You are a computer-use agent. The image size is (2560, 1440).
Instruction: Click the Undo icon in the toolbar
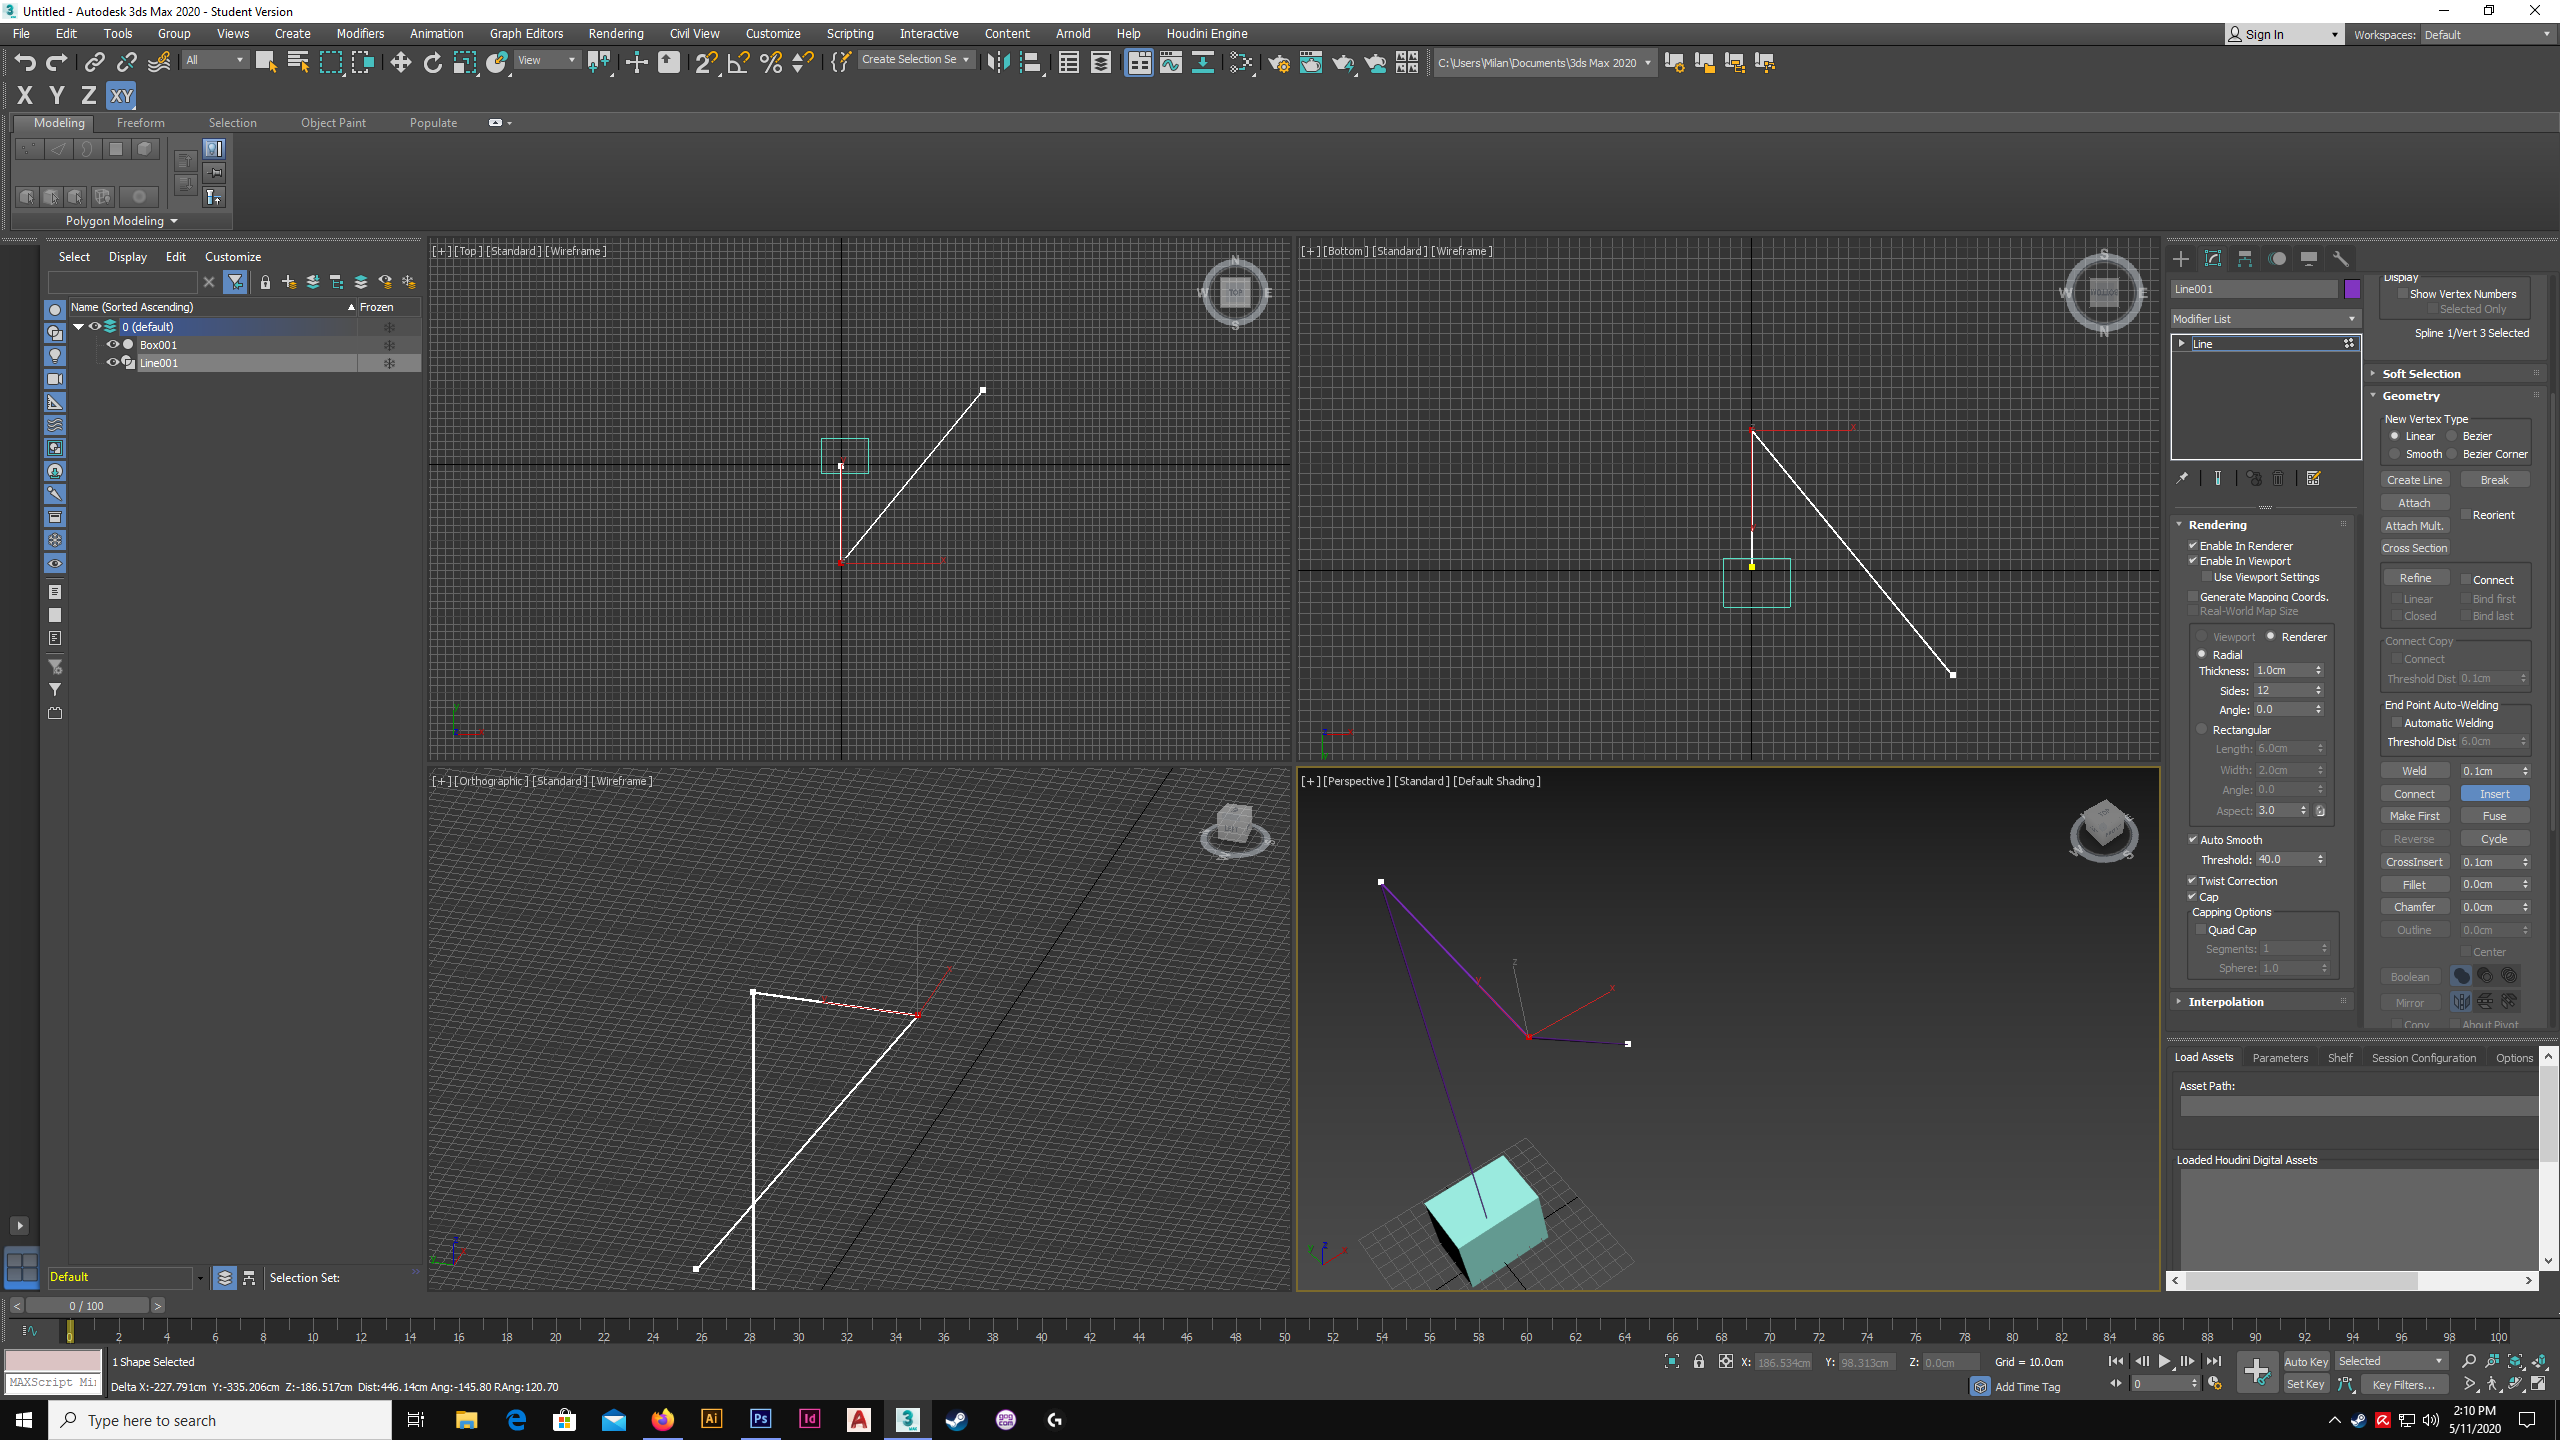25,62
